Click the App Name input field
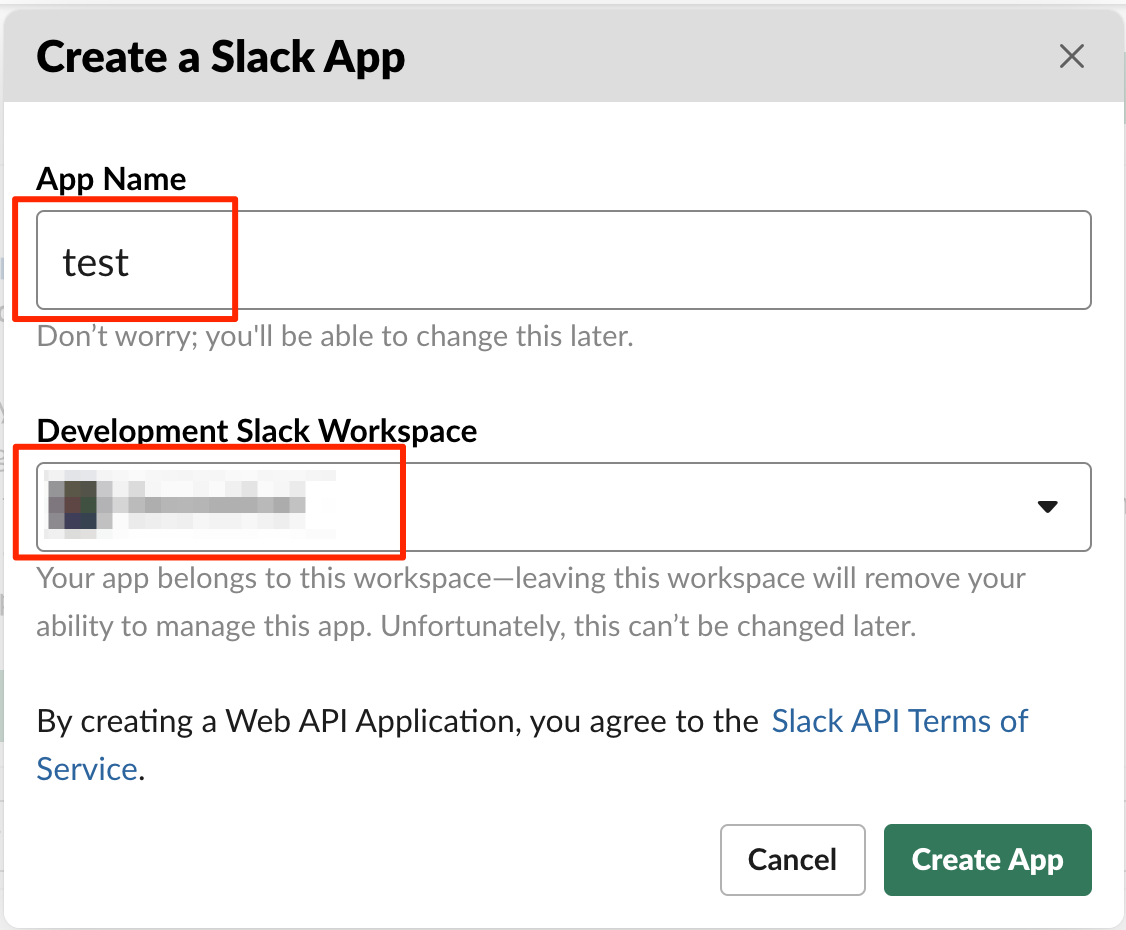This screenshot has height=930, width=1126. coord(564,260)
